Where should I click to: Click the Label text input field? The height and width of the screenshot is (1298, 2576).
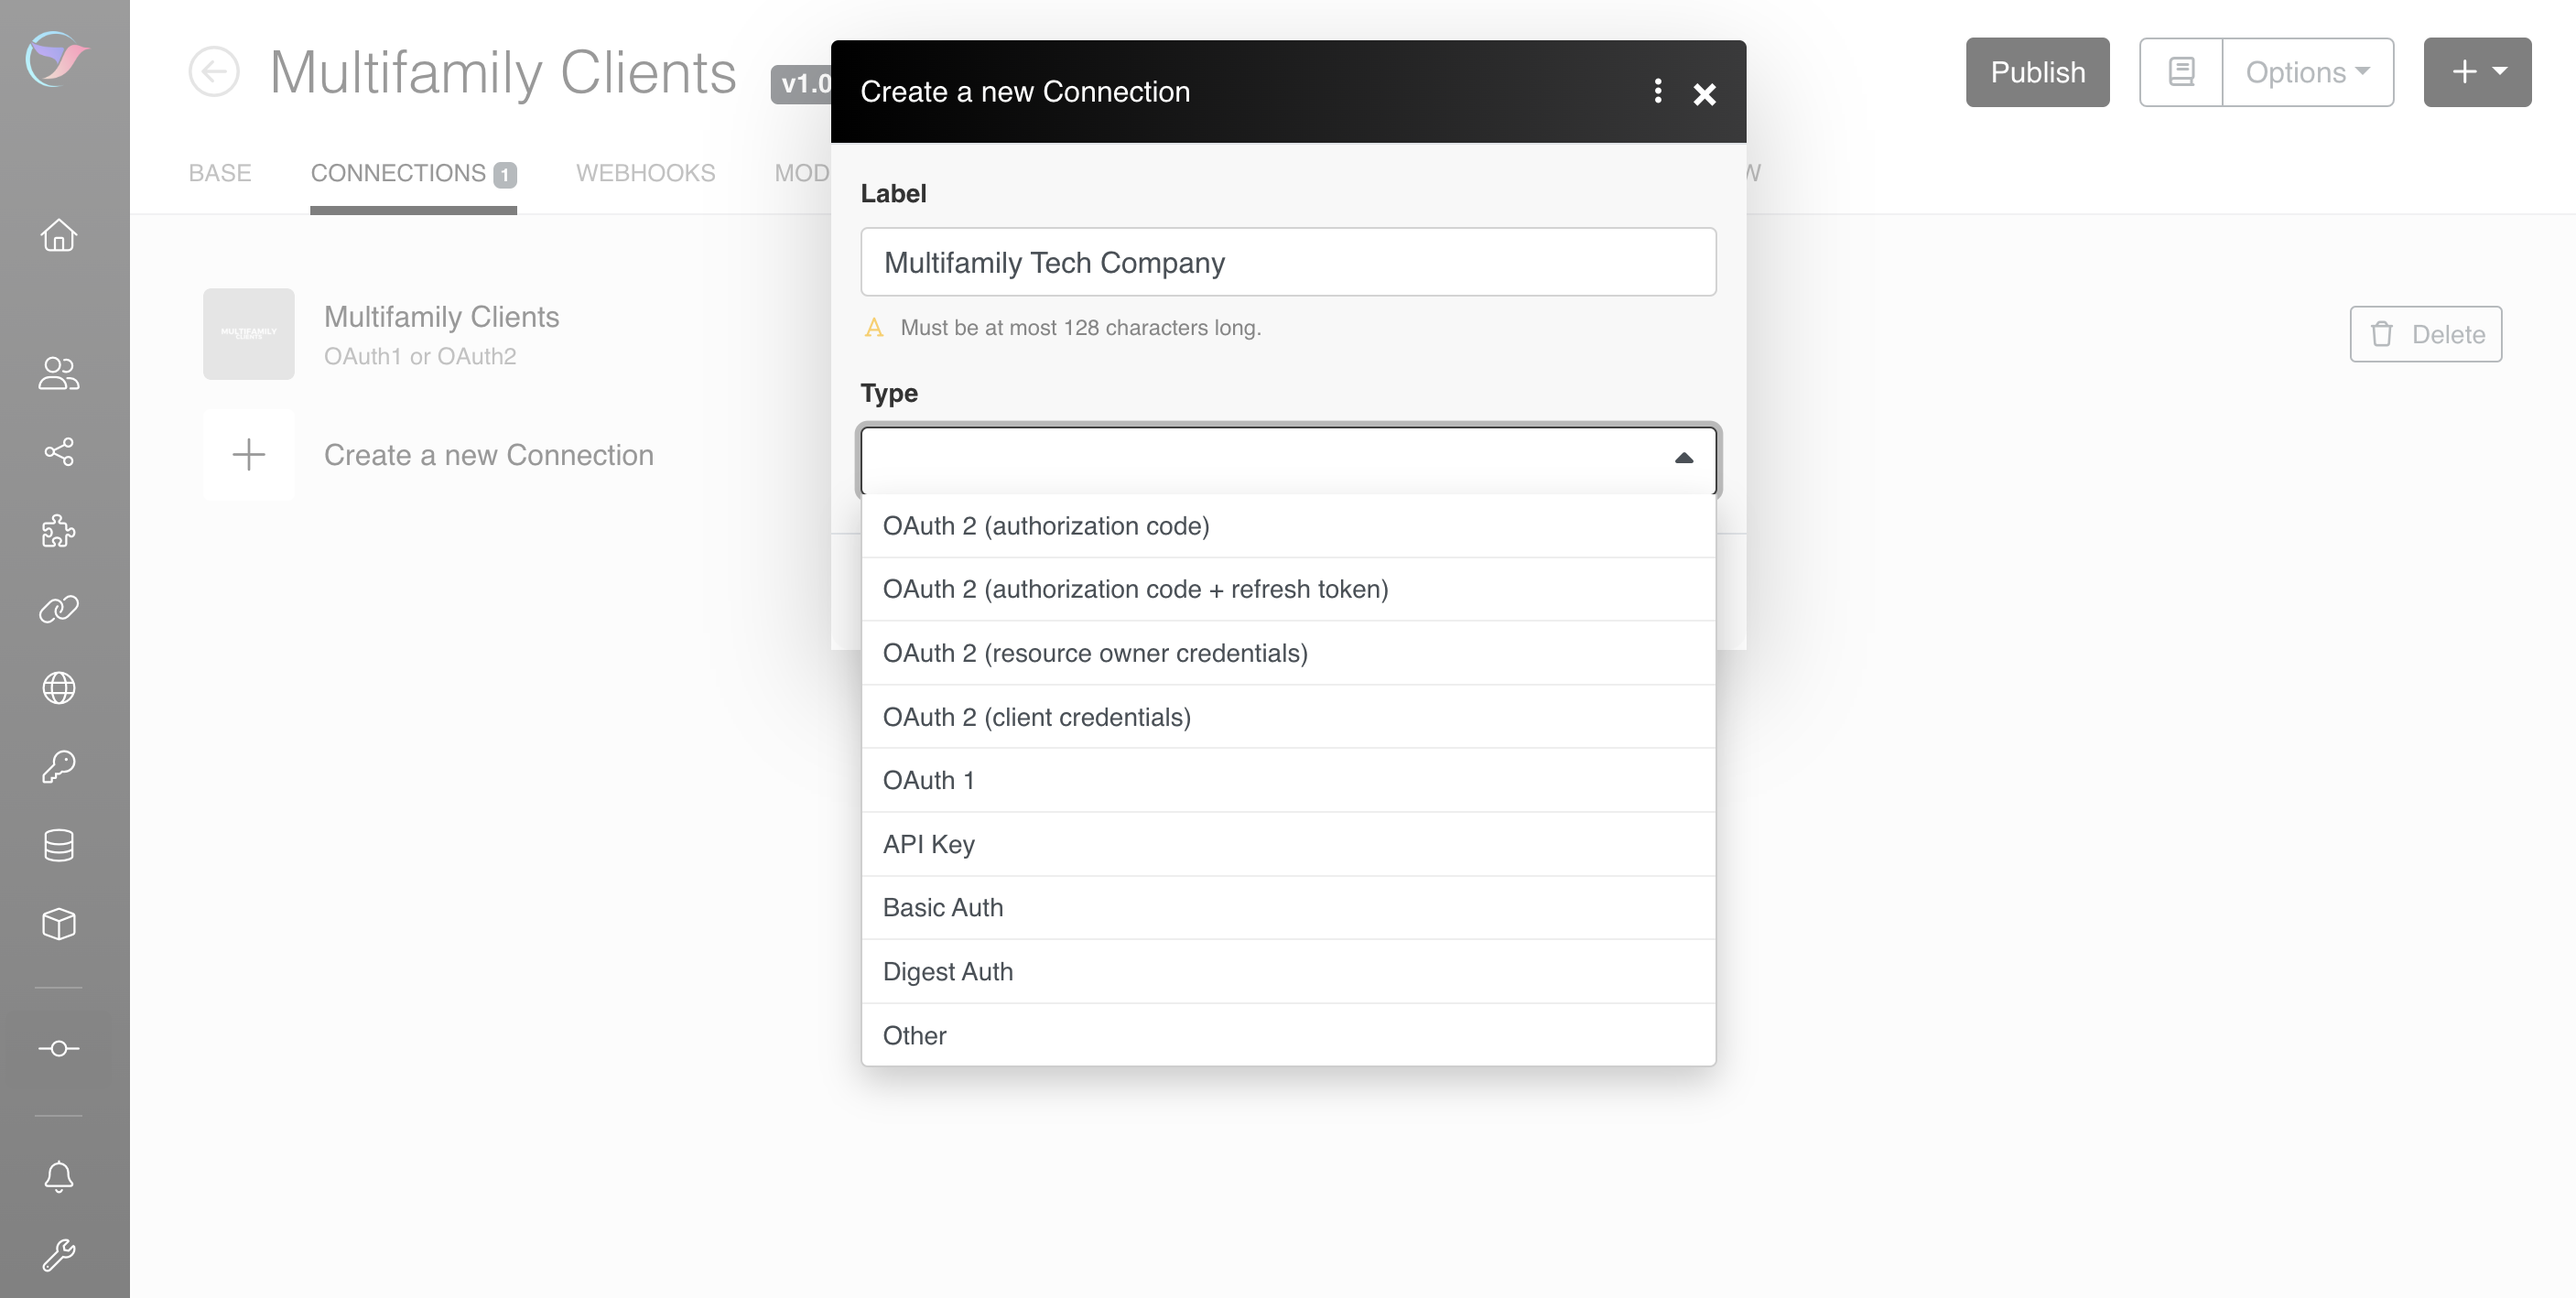coord(1287,262)
